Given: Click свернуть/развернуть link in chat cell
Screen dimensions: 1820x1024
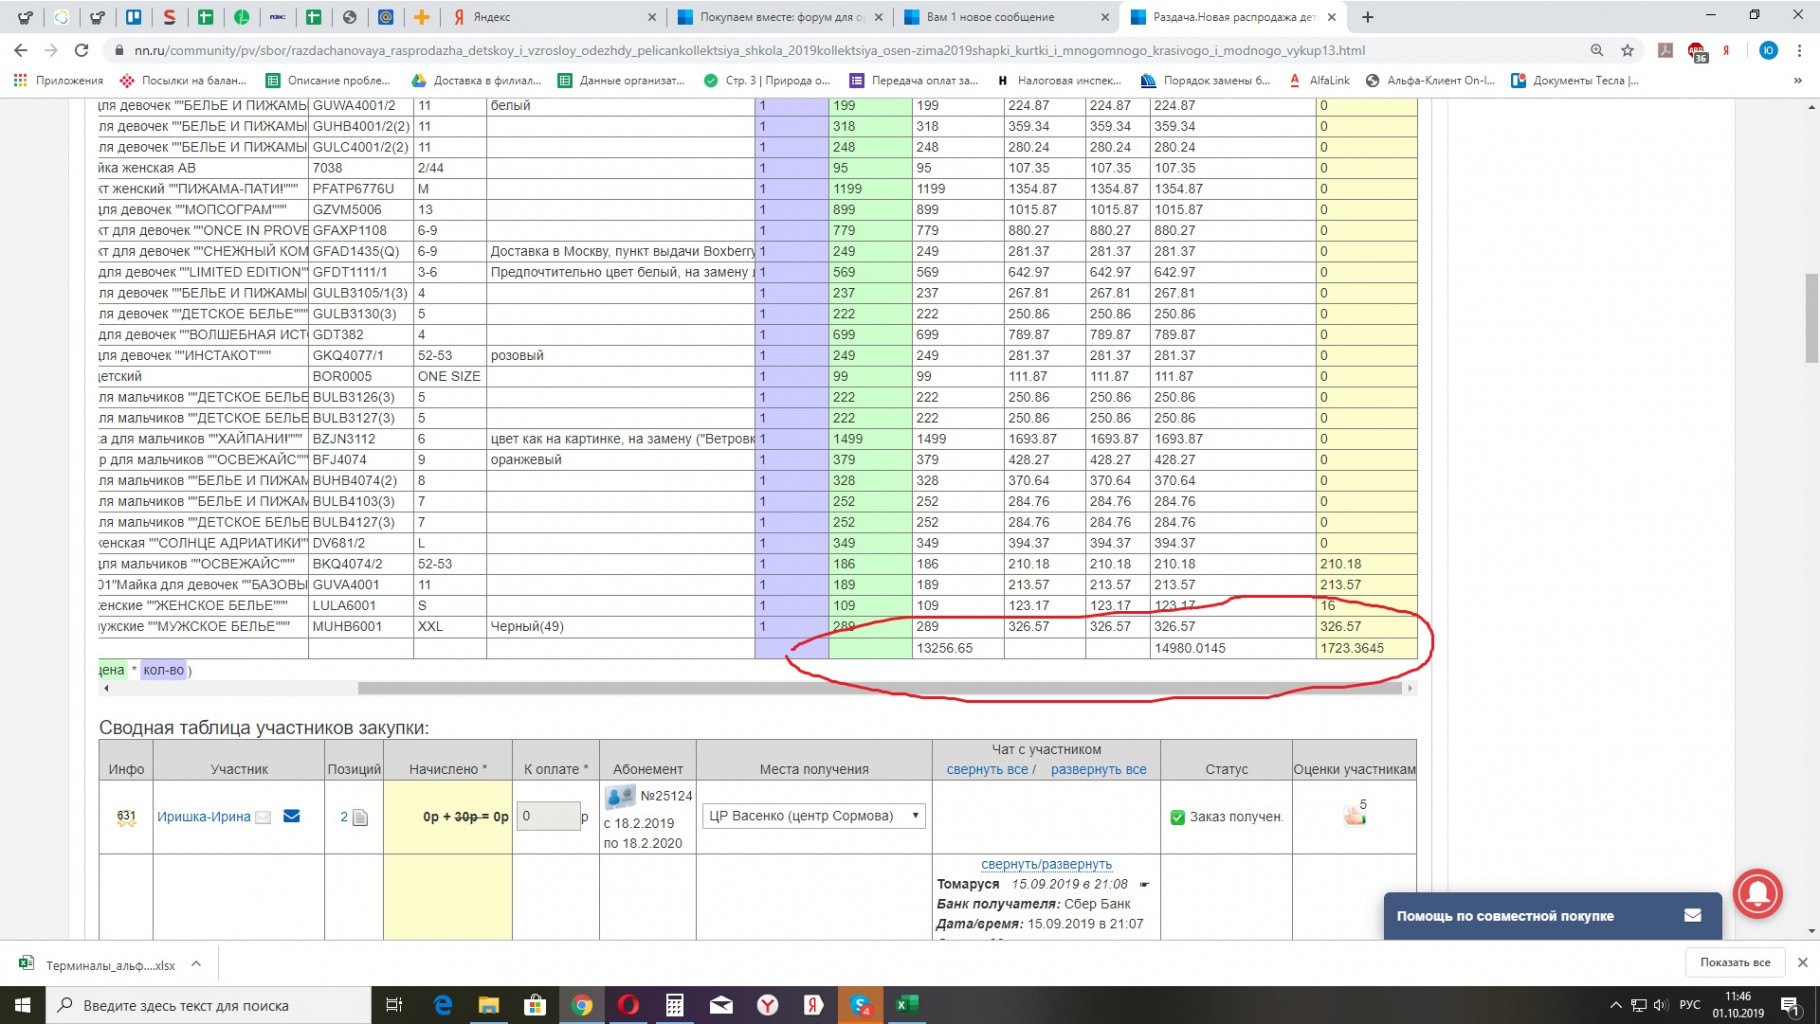Looking at the screenshot, I should (x=1046, y=864).
